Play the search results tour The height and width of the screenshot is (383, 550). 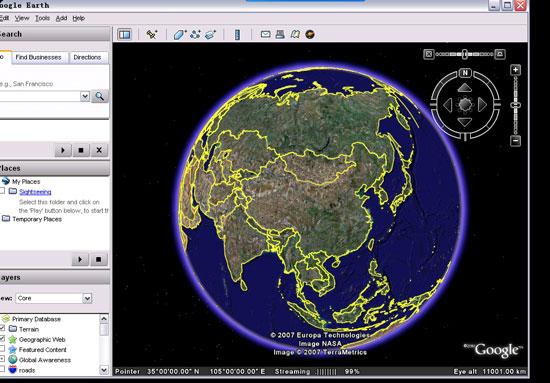[63, 150]
